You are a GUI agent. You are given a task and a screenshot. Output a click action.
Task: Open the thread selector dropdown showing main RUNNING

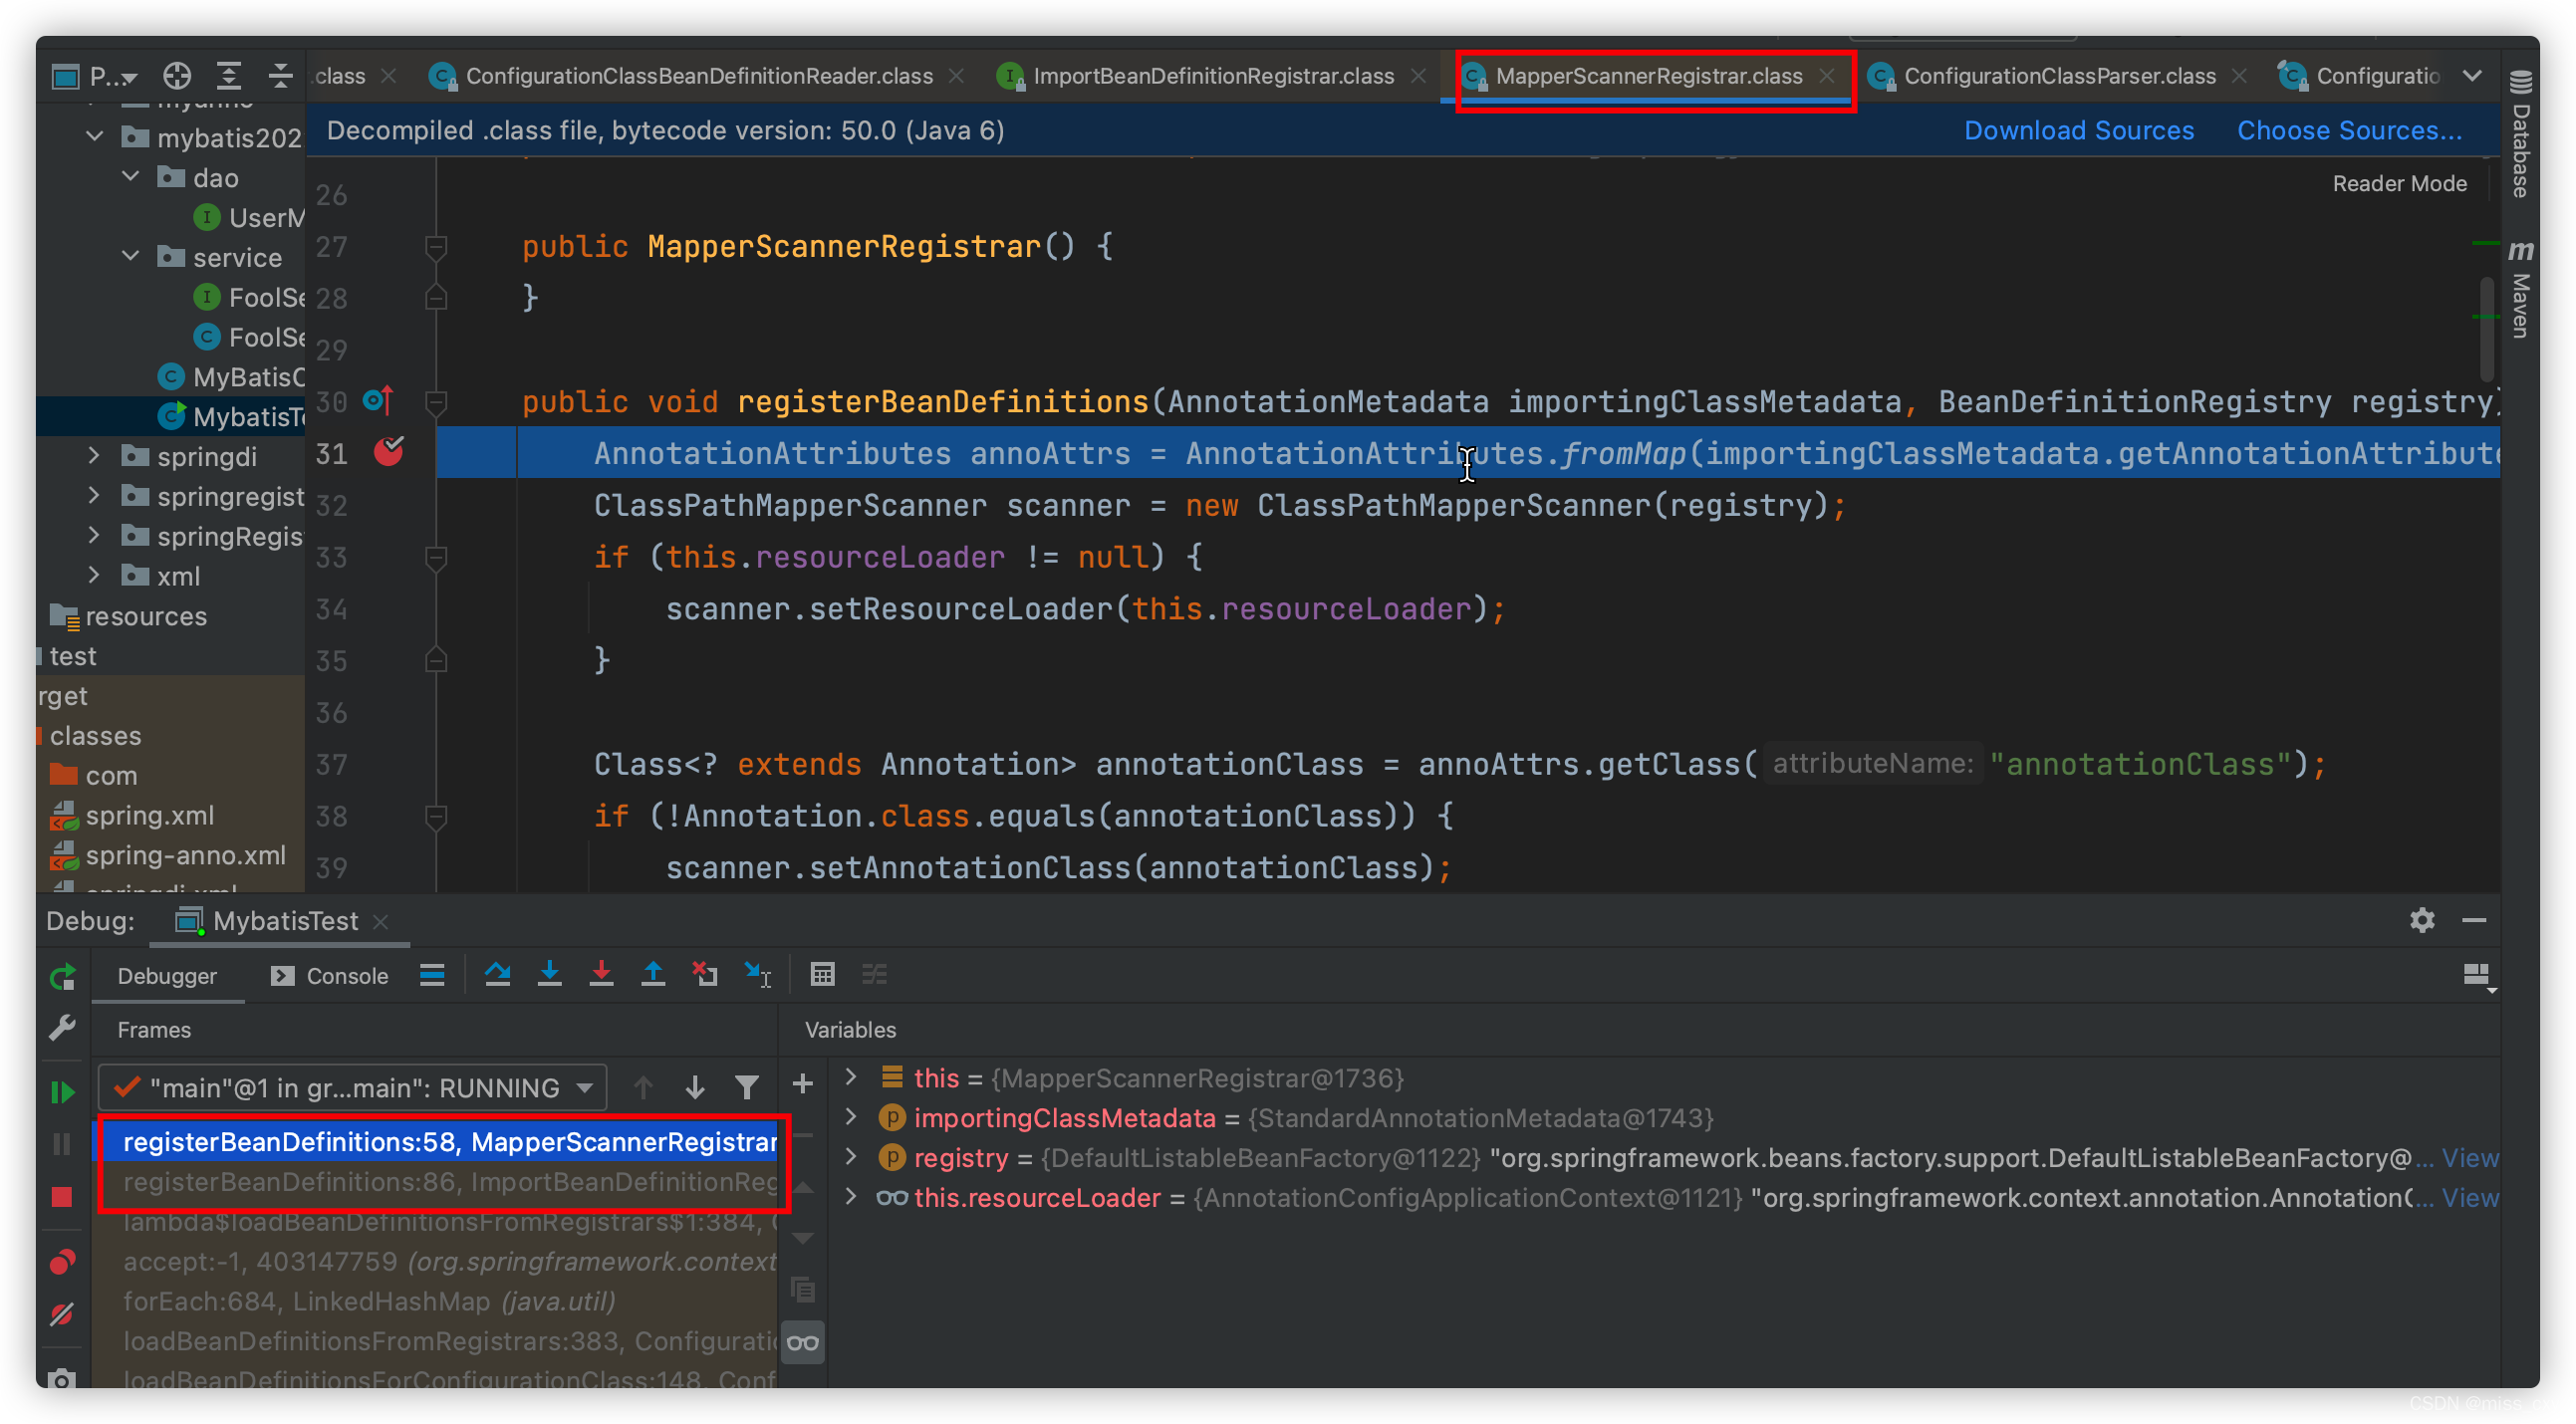click(x=353, y=1087)
